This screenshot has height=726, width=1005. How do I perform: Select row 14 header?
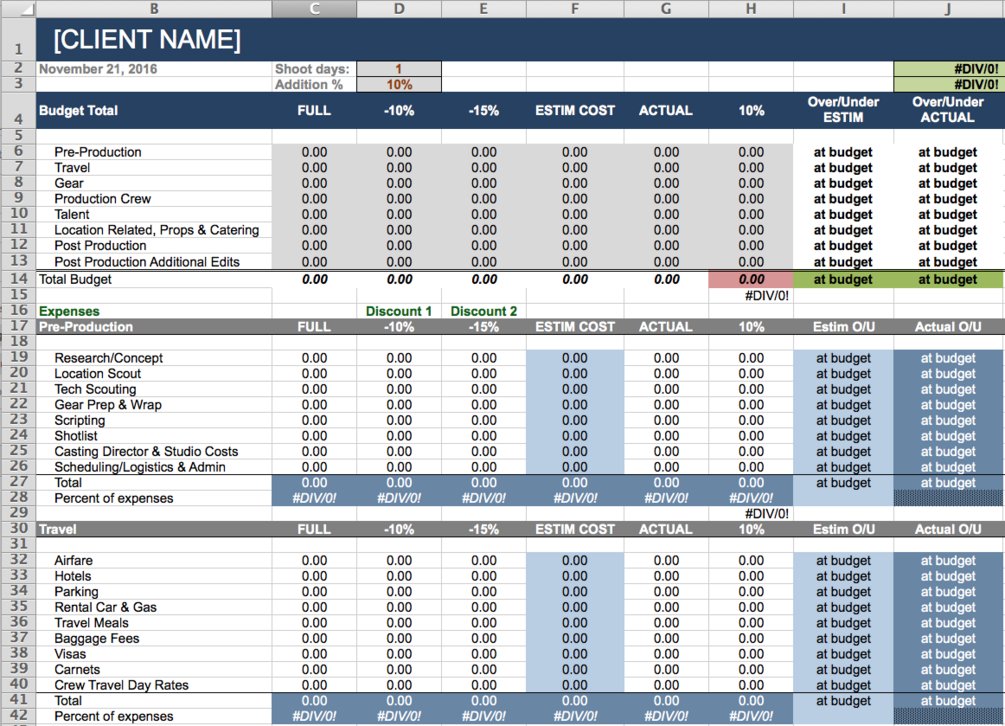[19, 279]
